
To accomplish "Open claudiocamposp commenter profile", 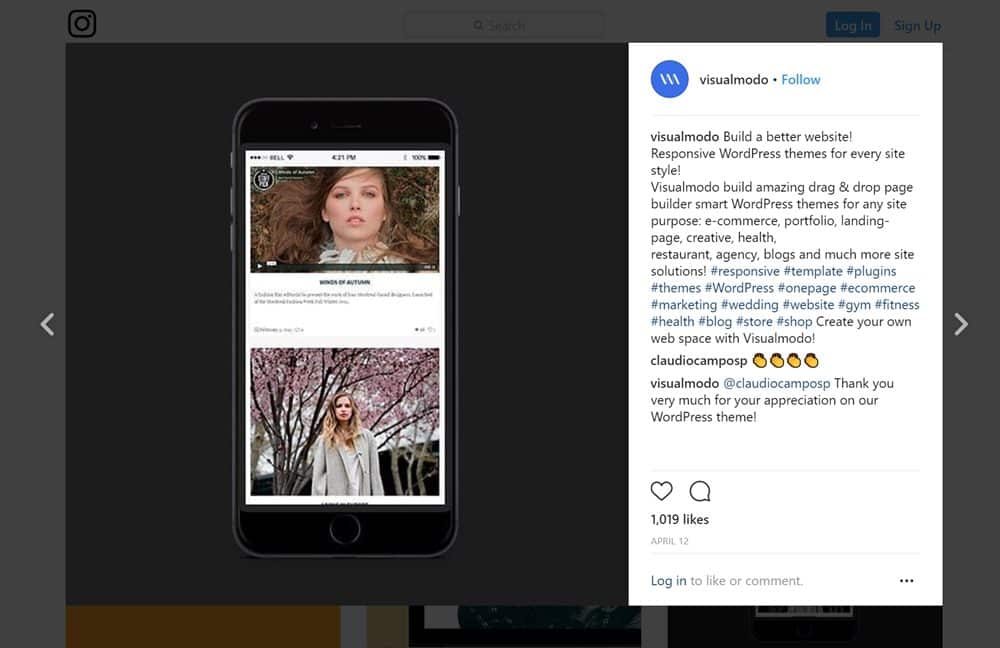I will [x=698, y=360].
